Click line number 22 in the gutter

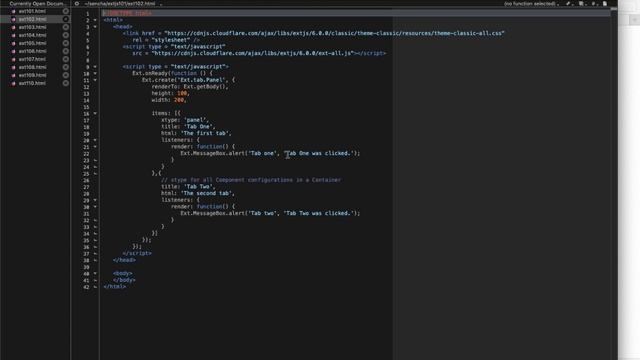click(x=86, y=154)
